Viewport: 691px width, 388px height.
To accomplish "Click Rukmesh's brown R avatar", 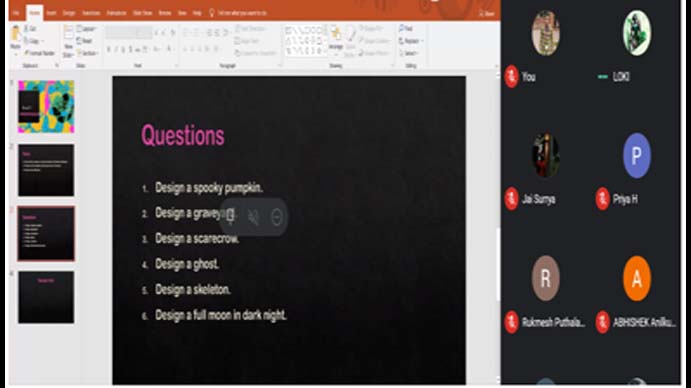I will (x=546, y=278).
